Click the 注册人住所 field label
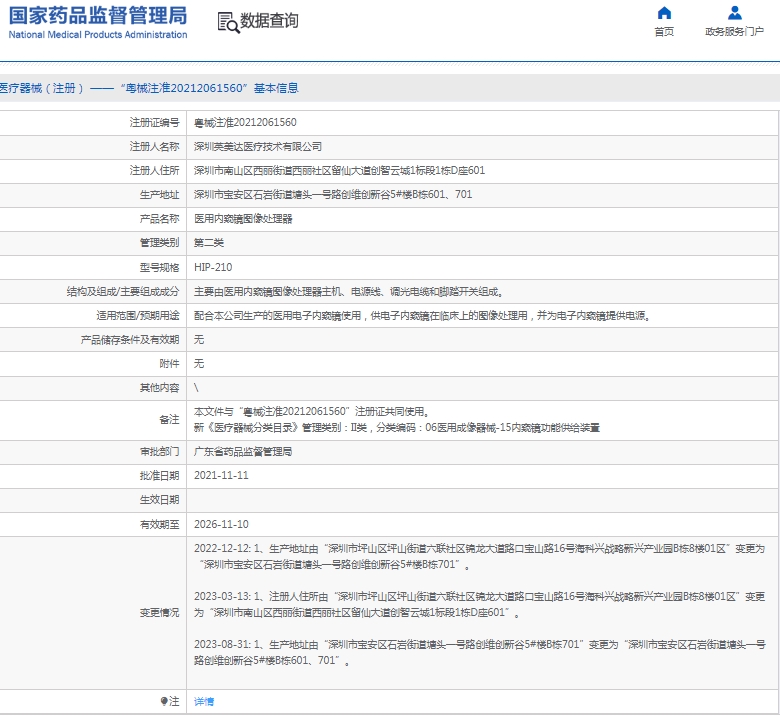 click(x=154, y=171)
